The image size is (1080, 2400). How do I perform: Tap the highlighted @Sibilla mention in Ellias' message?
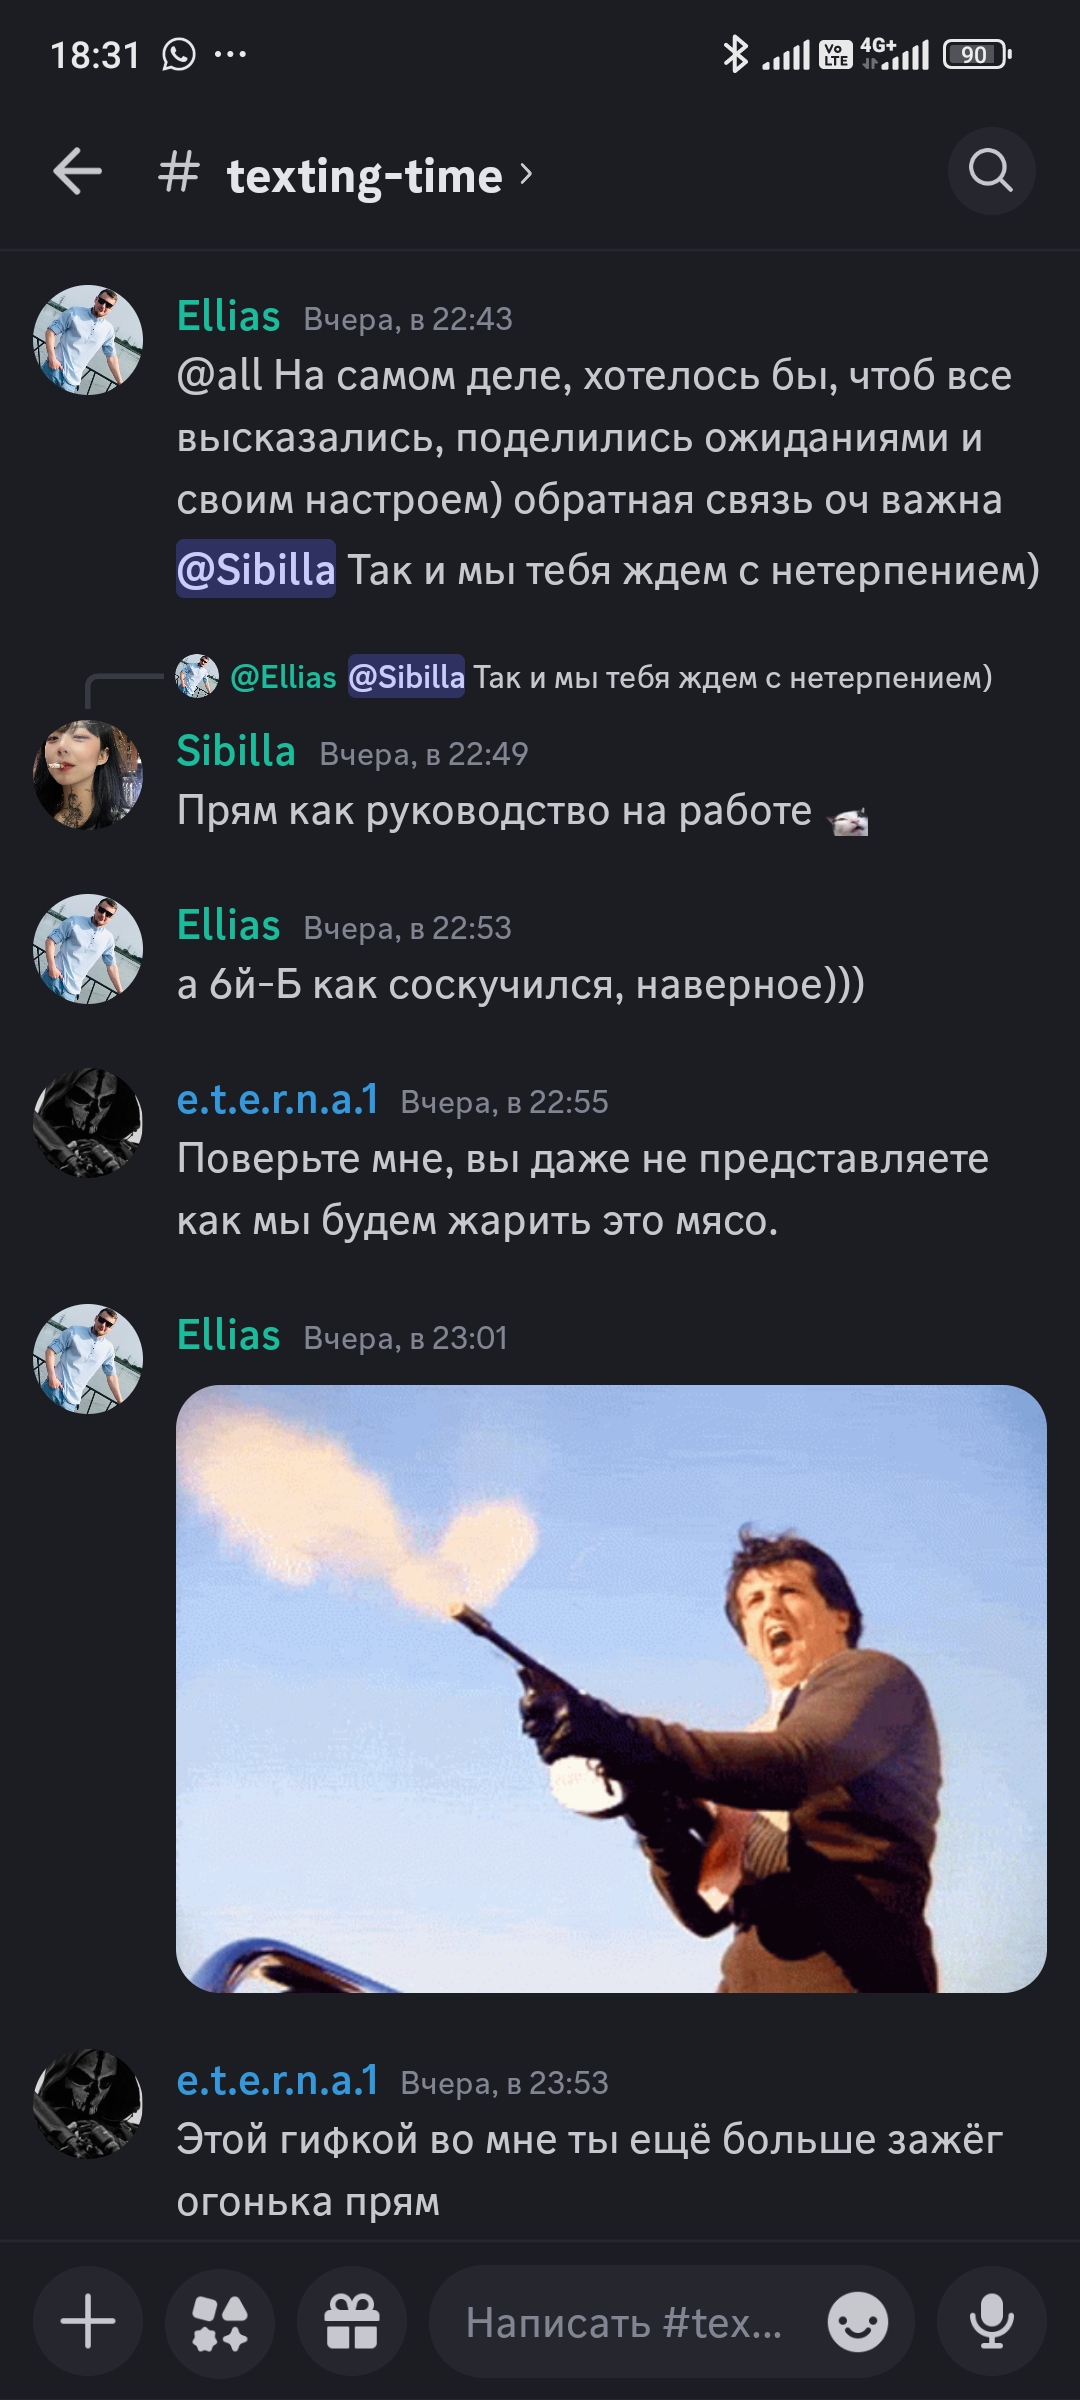point(256,569)
